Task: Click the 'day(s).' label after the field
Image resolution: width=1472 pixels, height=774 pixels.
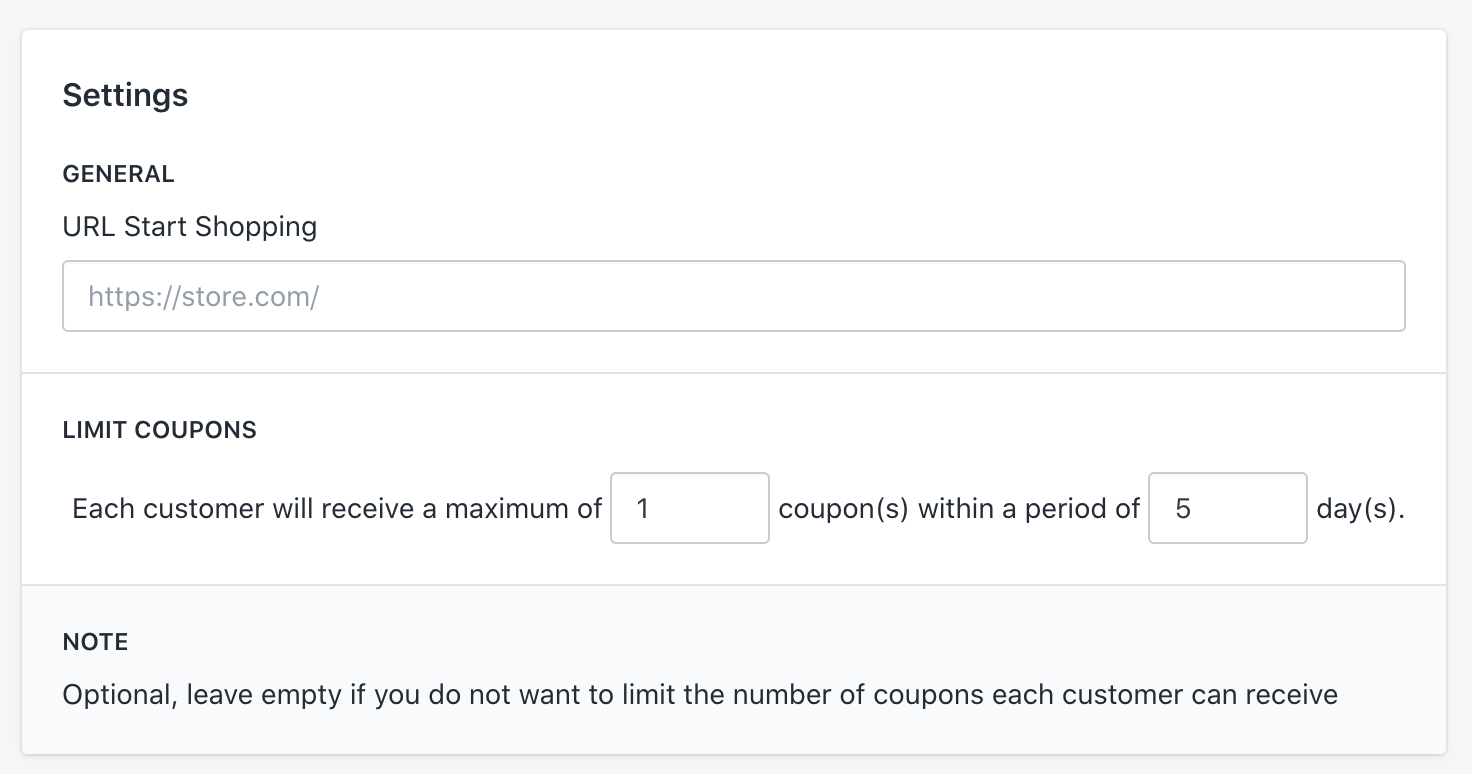Action: (1360, 509)
